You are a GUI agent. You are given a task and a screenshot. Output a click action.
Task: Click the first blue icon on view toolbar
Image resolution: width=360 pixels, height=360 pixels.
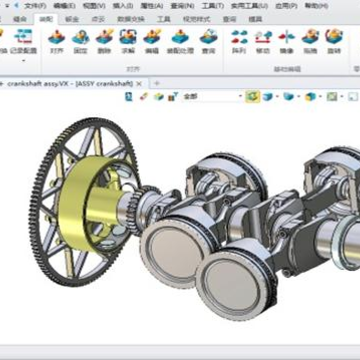point(129,97)
